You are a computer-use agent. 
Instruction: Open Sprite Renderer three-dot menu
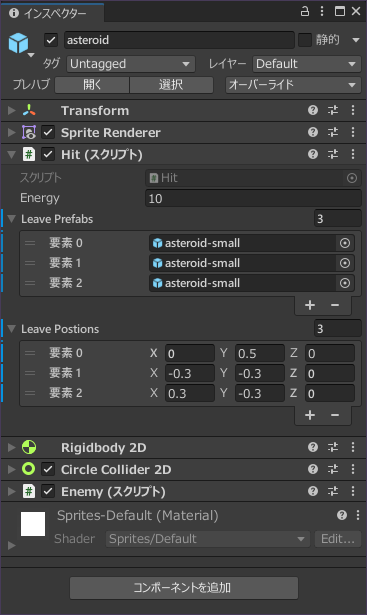353,132
